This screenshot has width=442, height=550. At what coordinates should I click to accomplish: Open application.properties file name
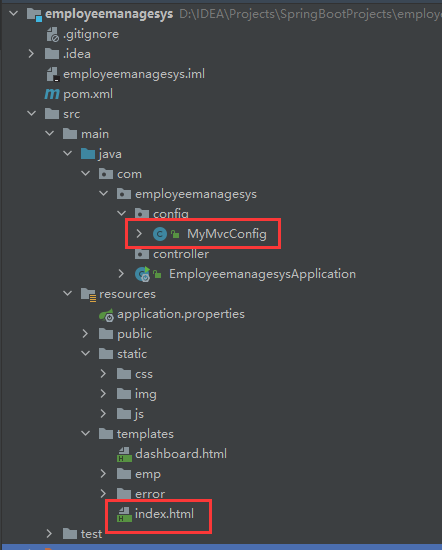(181, 314)
